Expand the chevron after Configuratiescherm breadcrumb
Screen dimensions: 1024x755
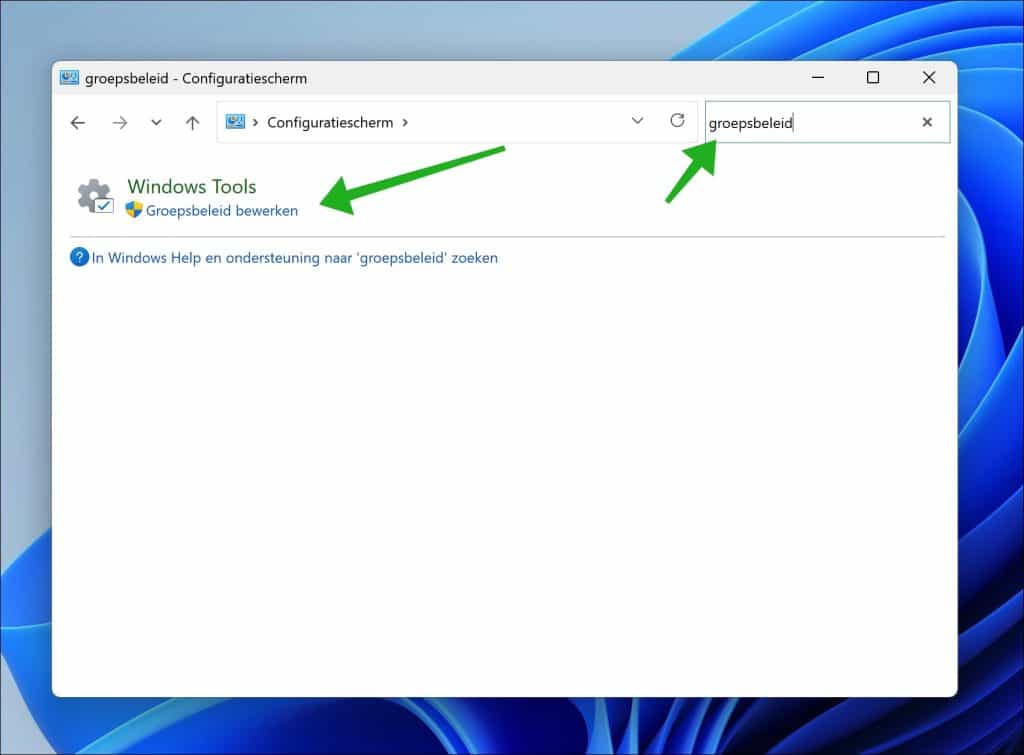pyautogui.click(x=406, y=122)
